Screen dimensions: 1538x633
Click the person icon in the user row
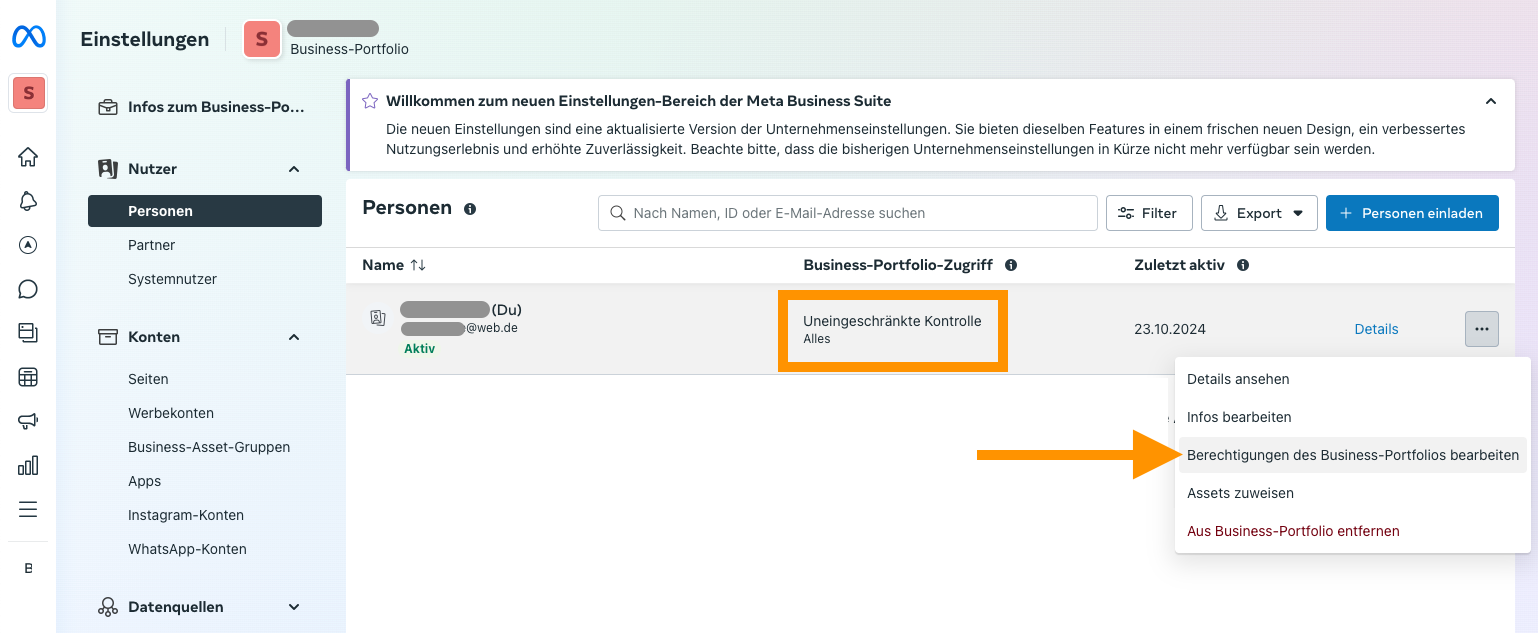coord(378,318)
